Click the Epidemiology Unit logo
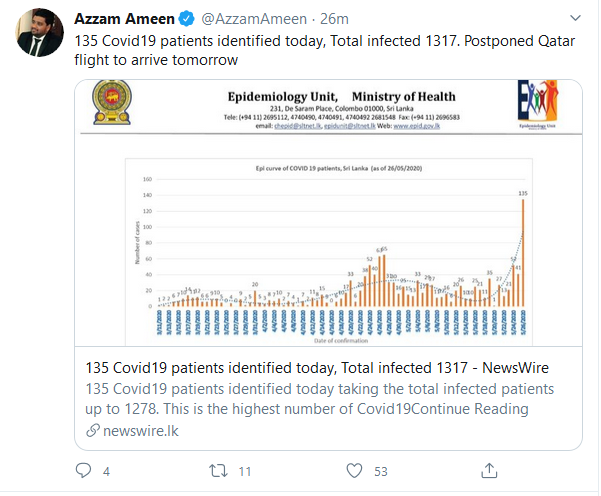601x496 pixels. tap(537, 104)
